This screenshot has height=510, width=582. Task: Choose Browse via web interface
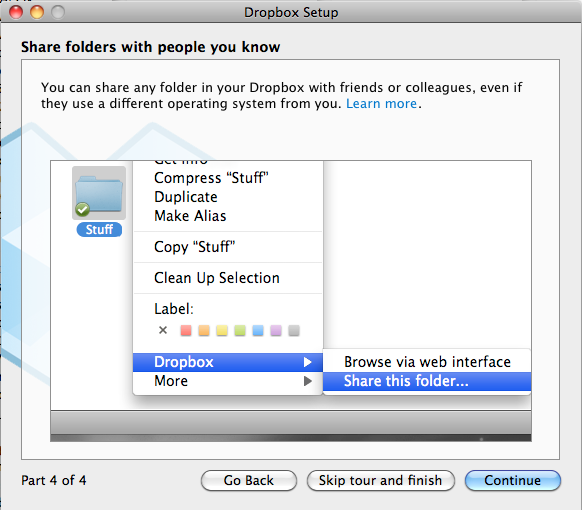click(x=427, y=362)
